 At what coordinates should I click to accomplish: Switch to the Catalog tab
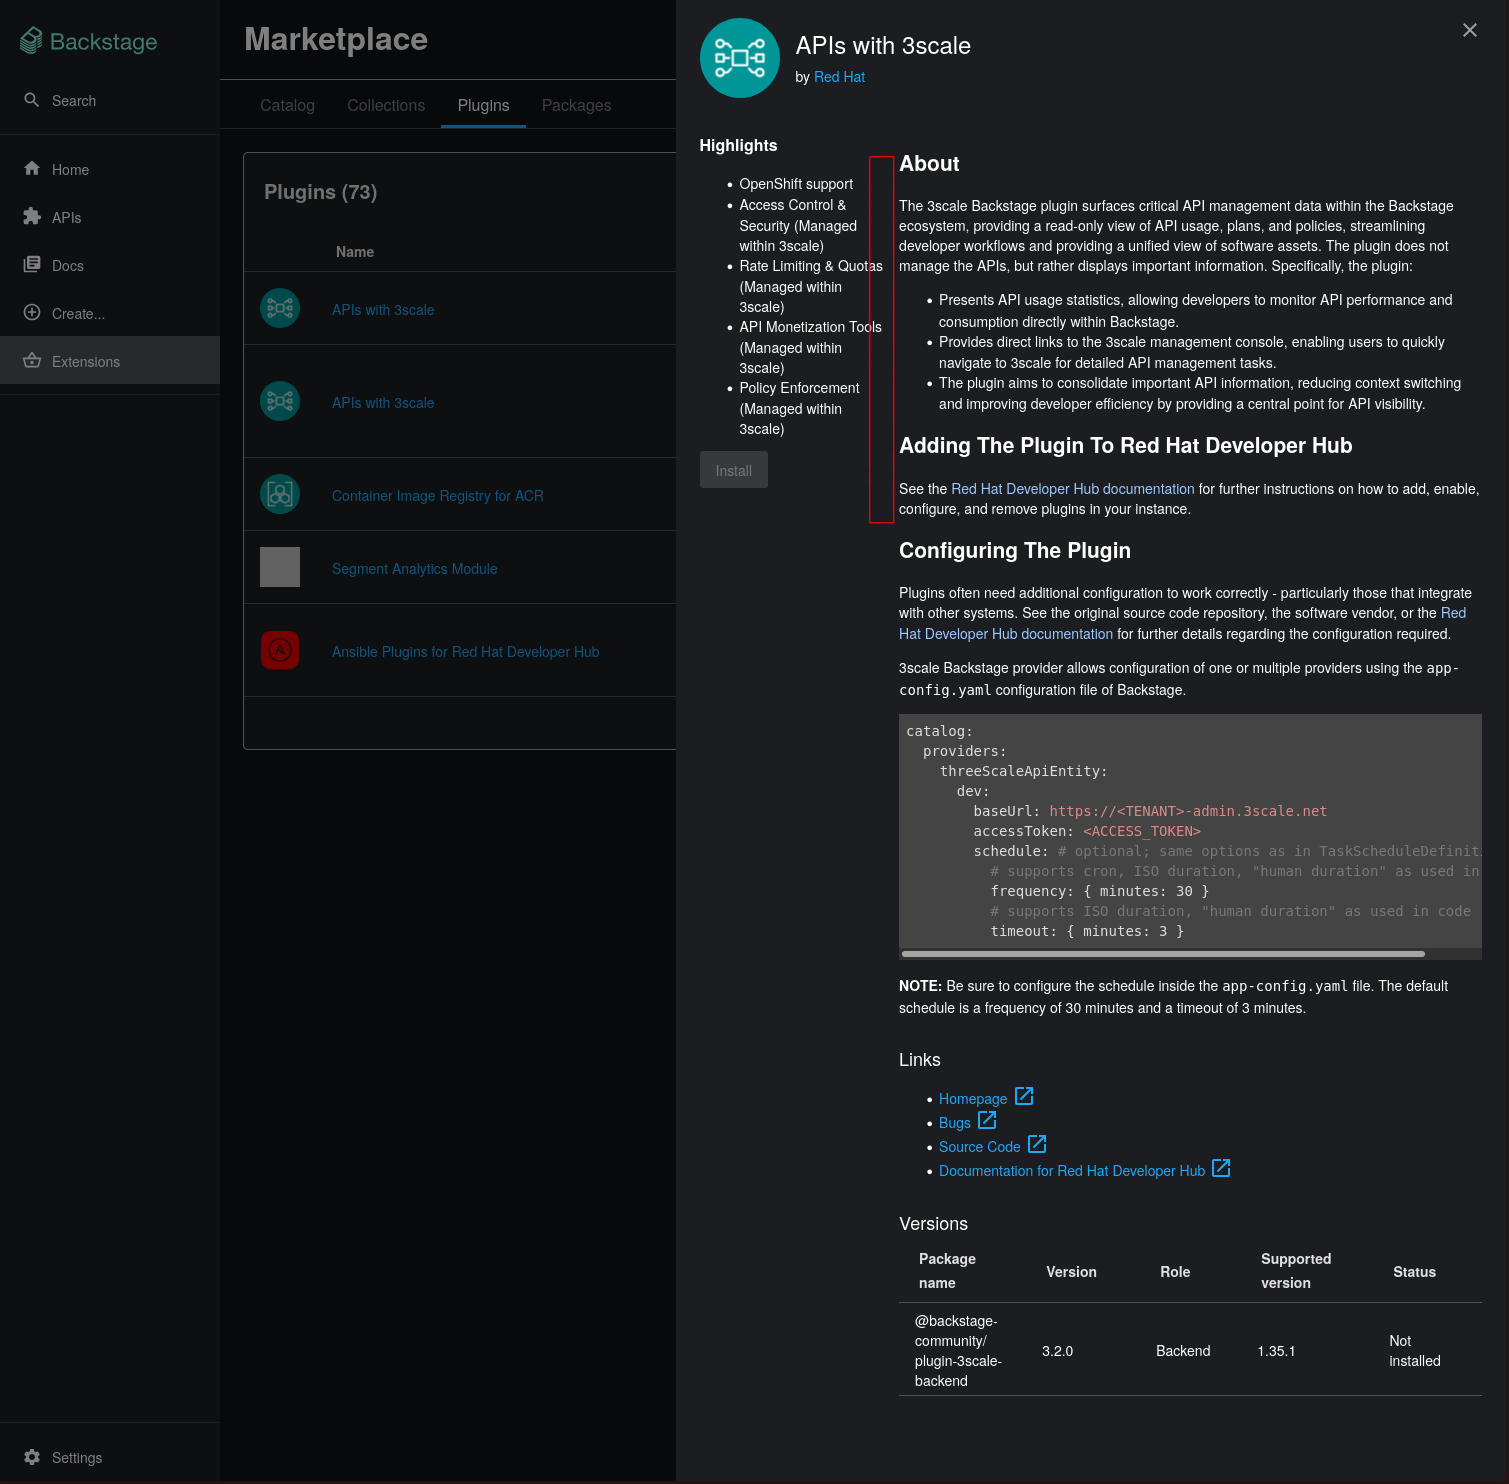287,105
